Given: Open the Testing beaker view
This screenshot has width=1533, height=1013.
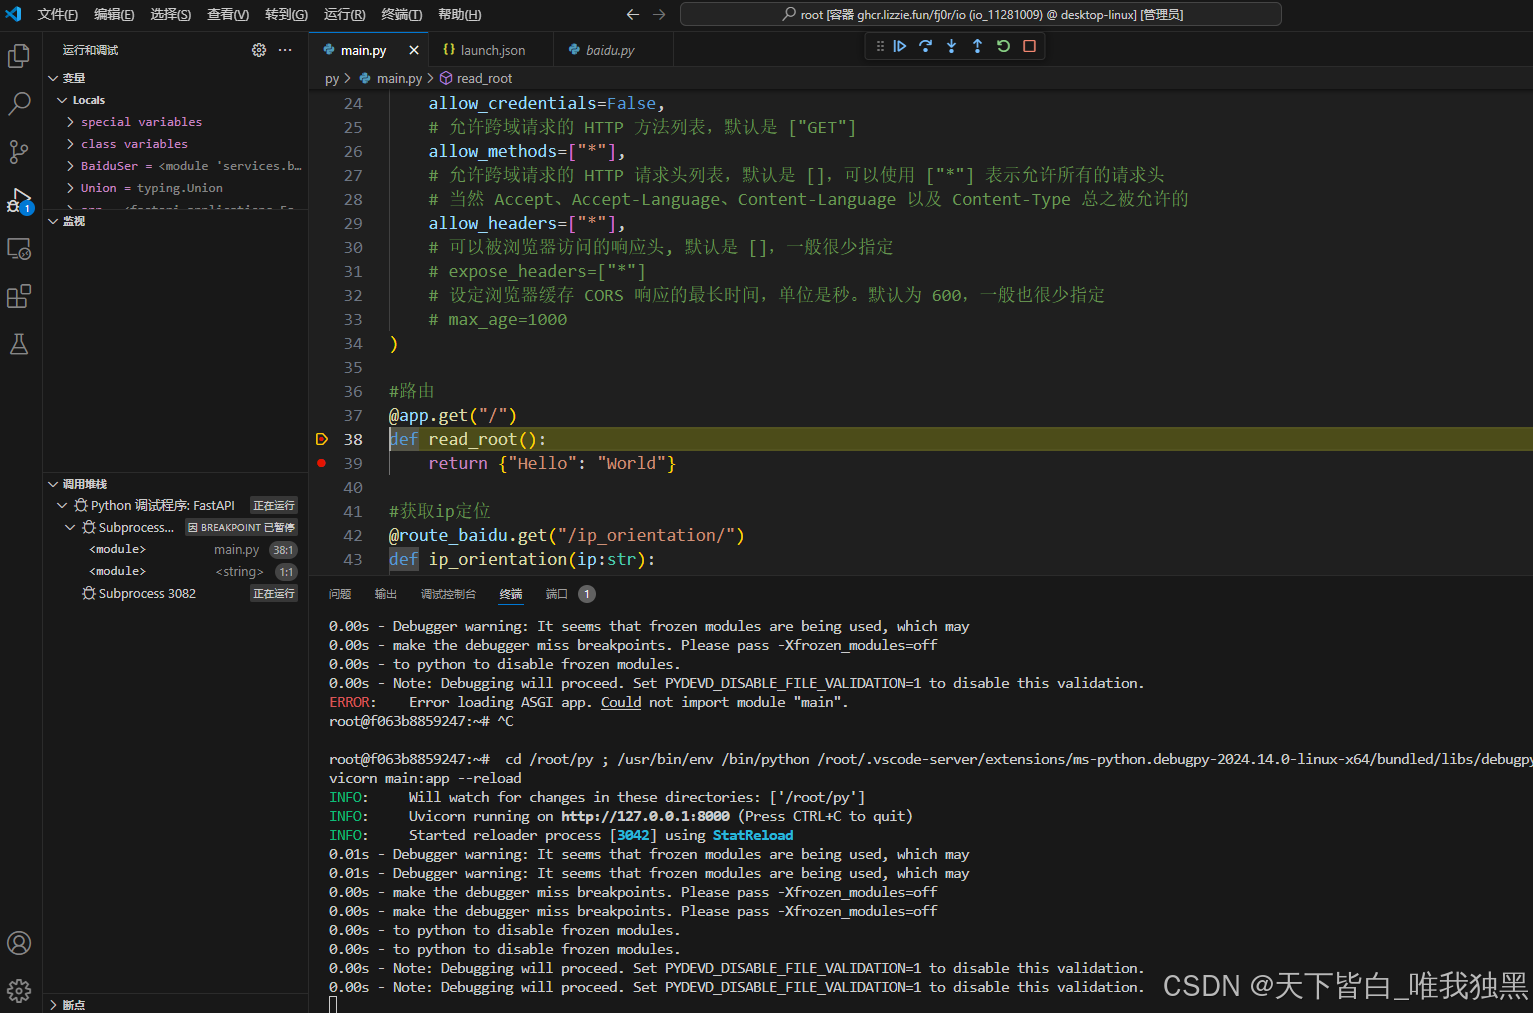Looking at the screenshot, I should pyautogui.click(x=19, y=344).
